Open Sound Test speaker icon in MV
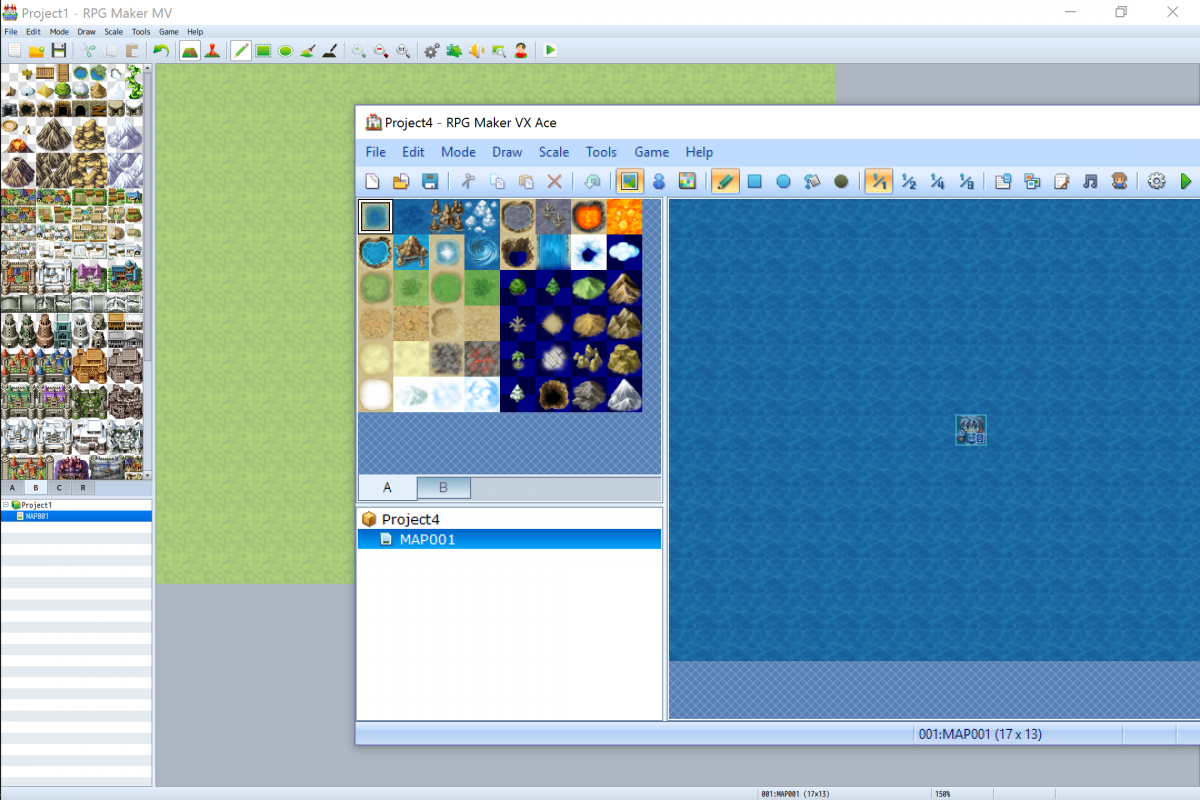1200x800 pixels. tap(476, 50)
